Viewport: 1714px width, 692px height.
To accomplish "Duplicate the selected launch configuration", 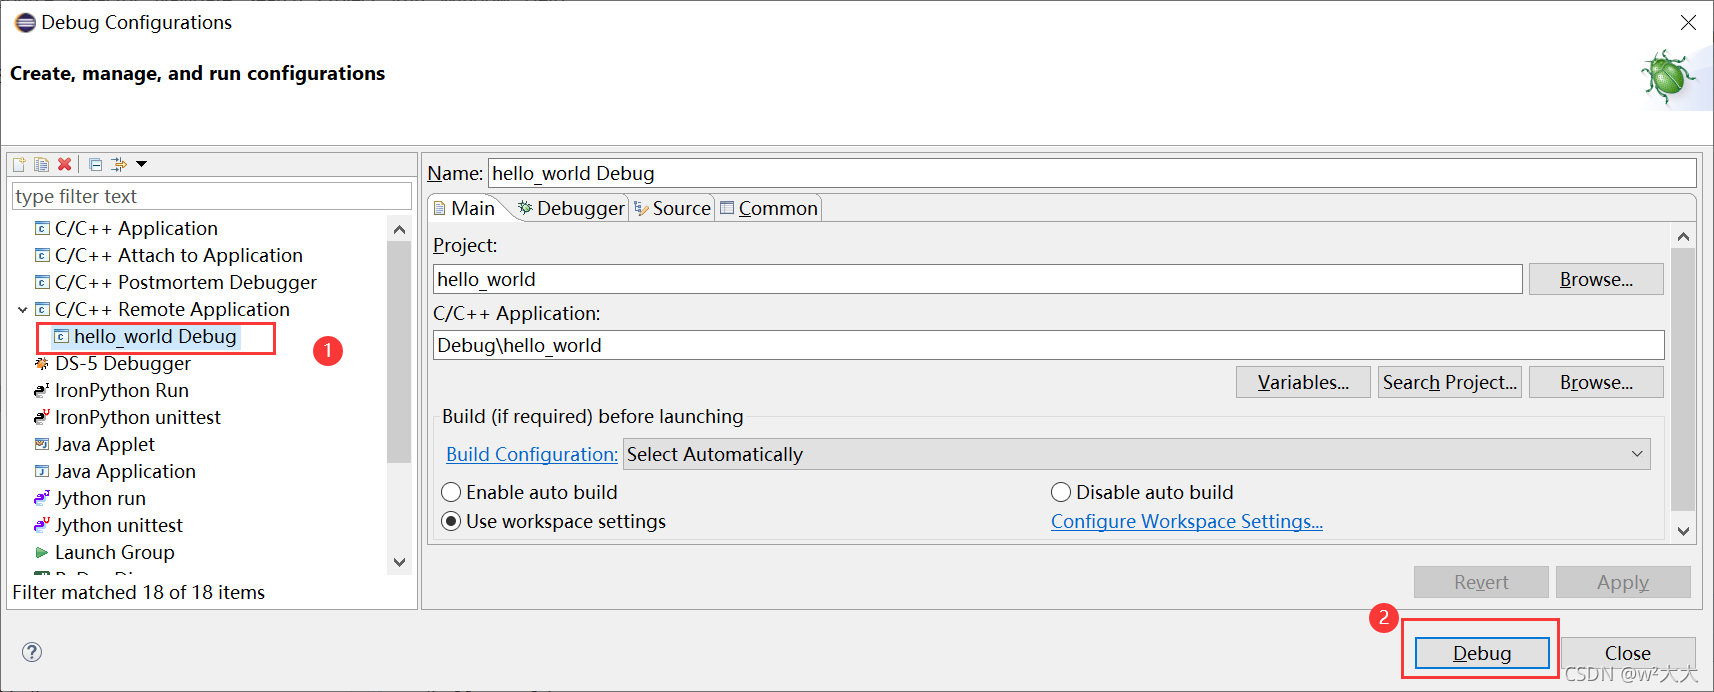I will pyautogui.click(x=41, y=164).
